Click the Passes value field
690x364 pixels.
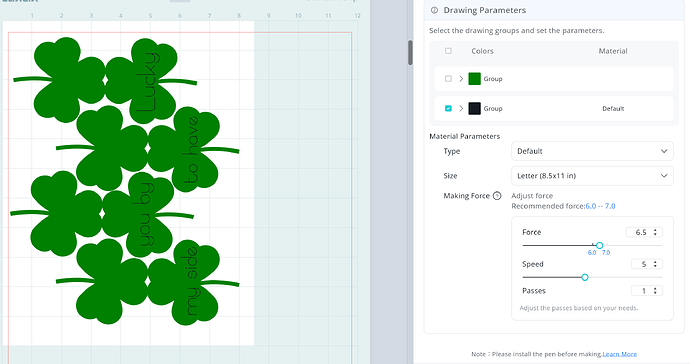[646, 290]
